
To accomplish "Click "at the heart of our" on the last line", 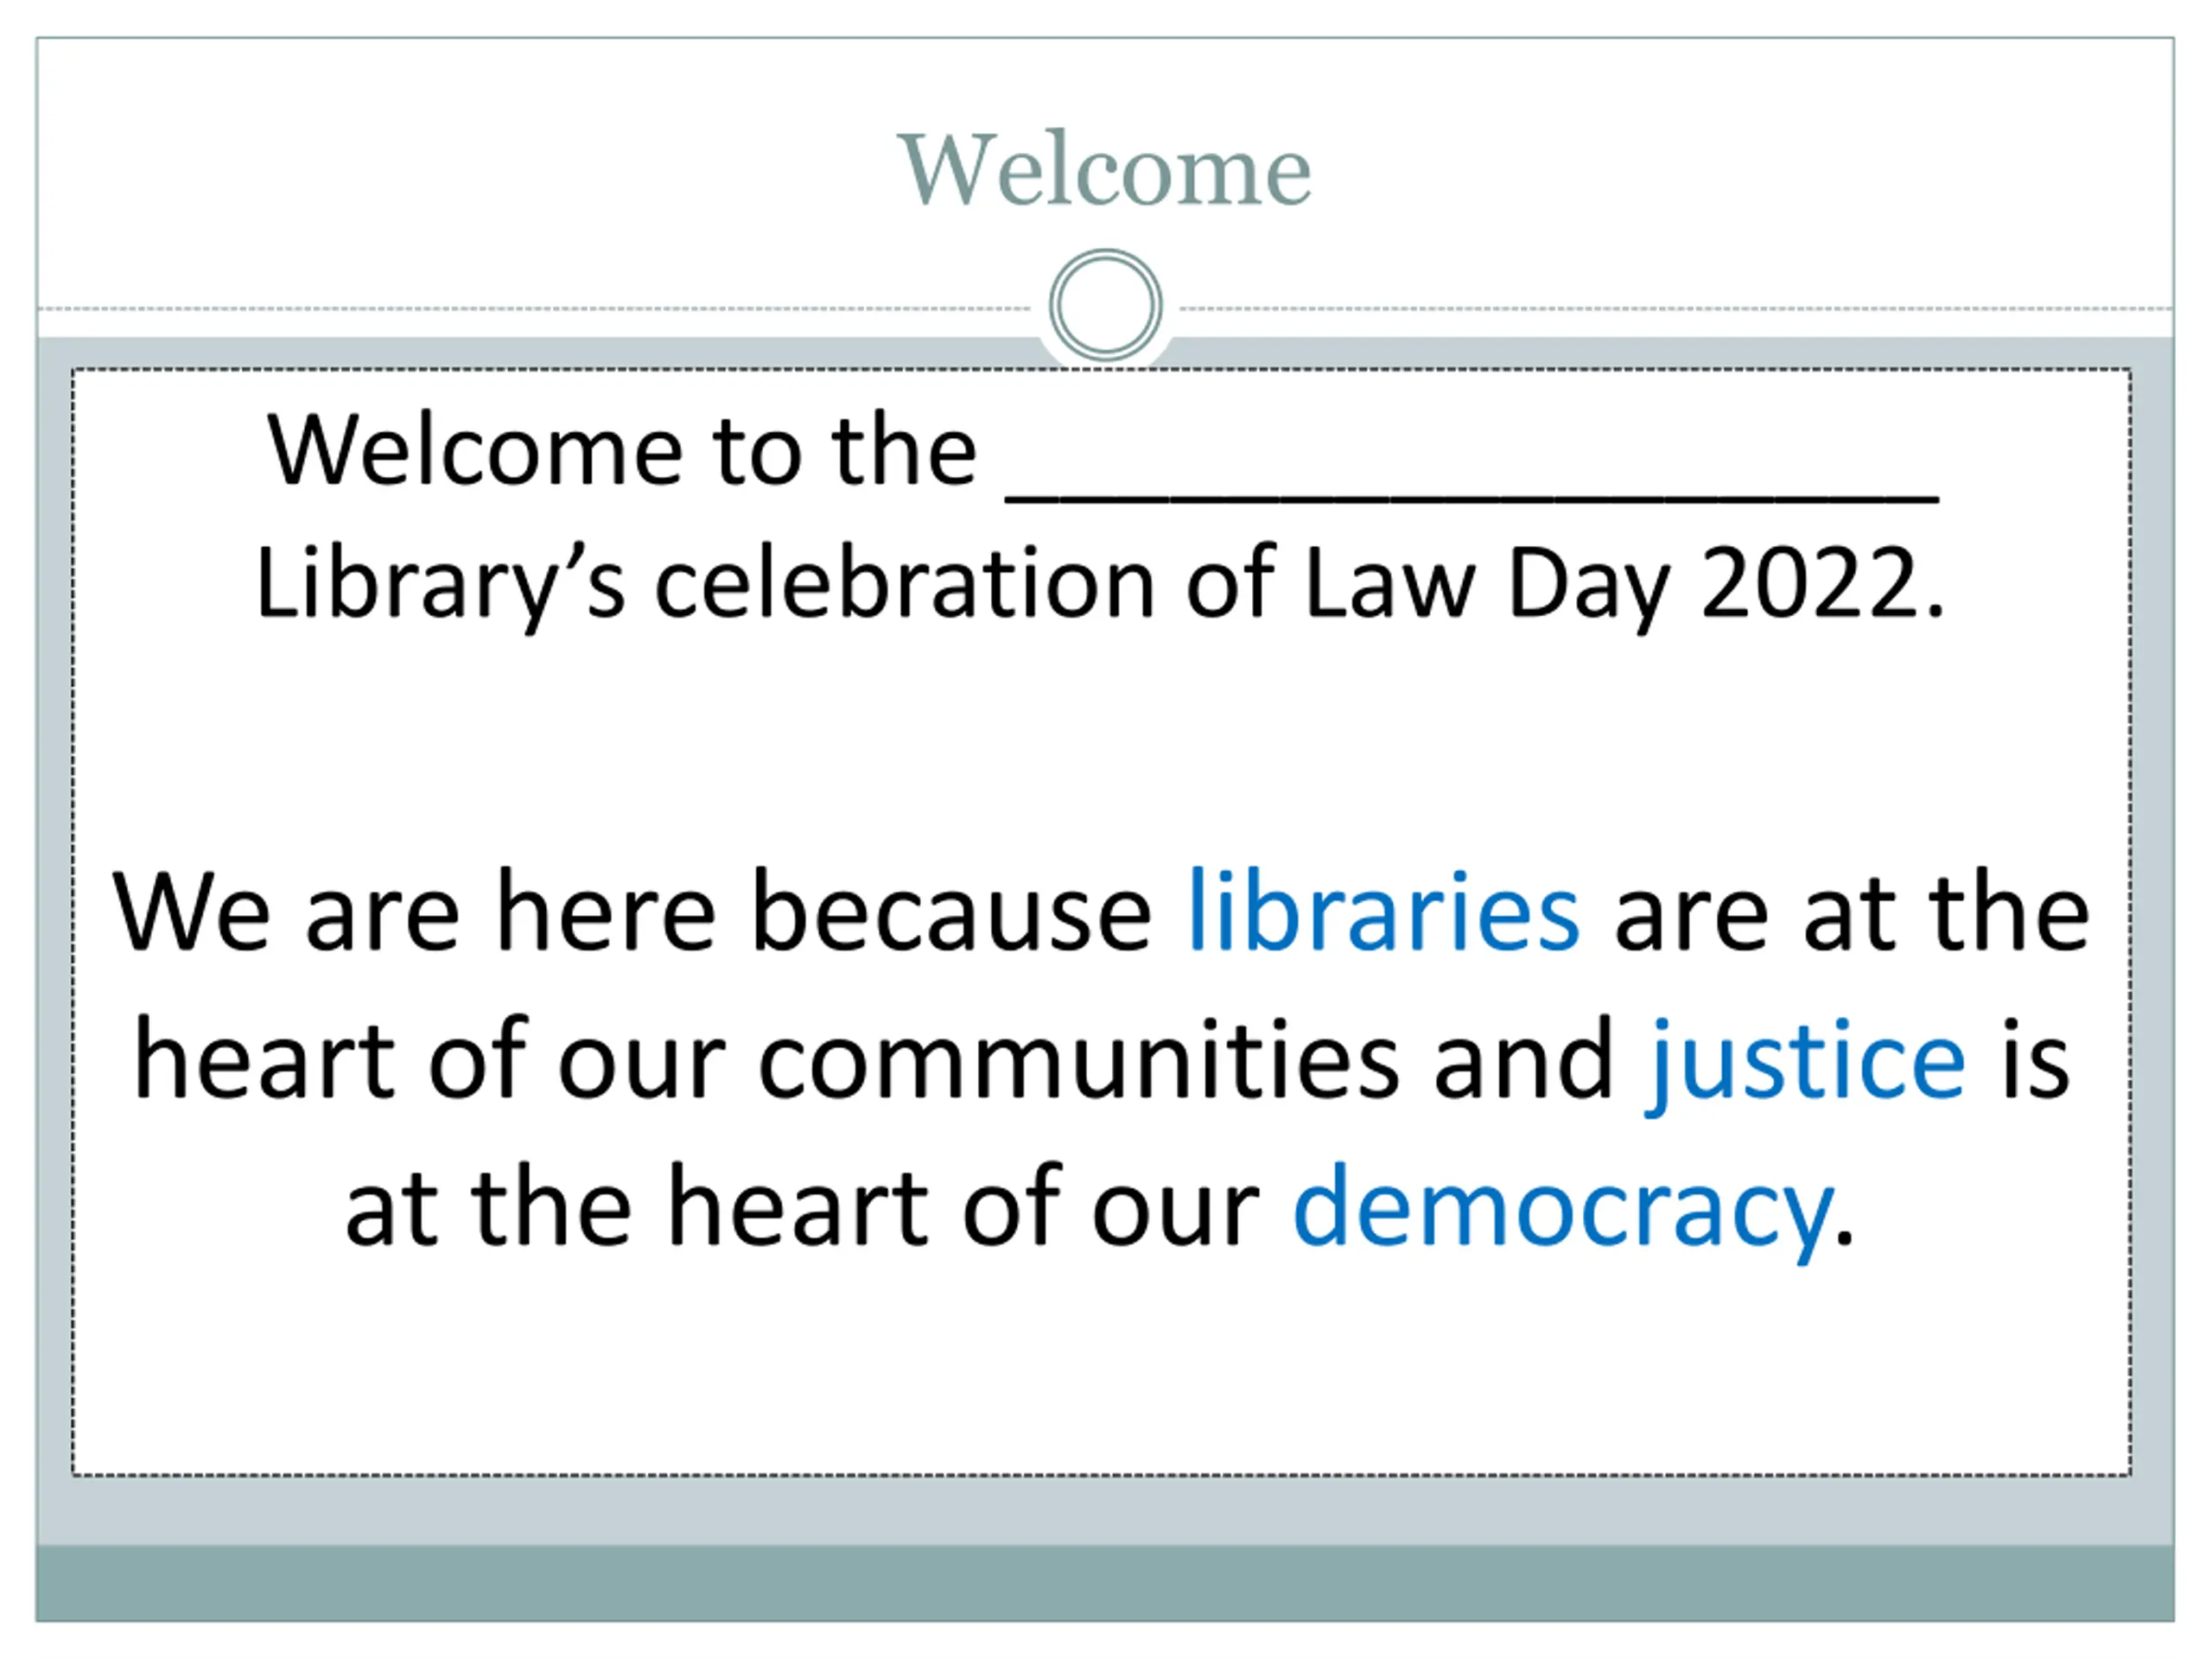I will (802, 1207).
